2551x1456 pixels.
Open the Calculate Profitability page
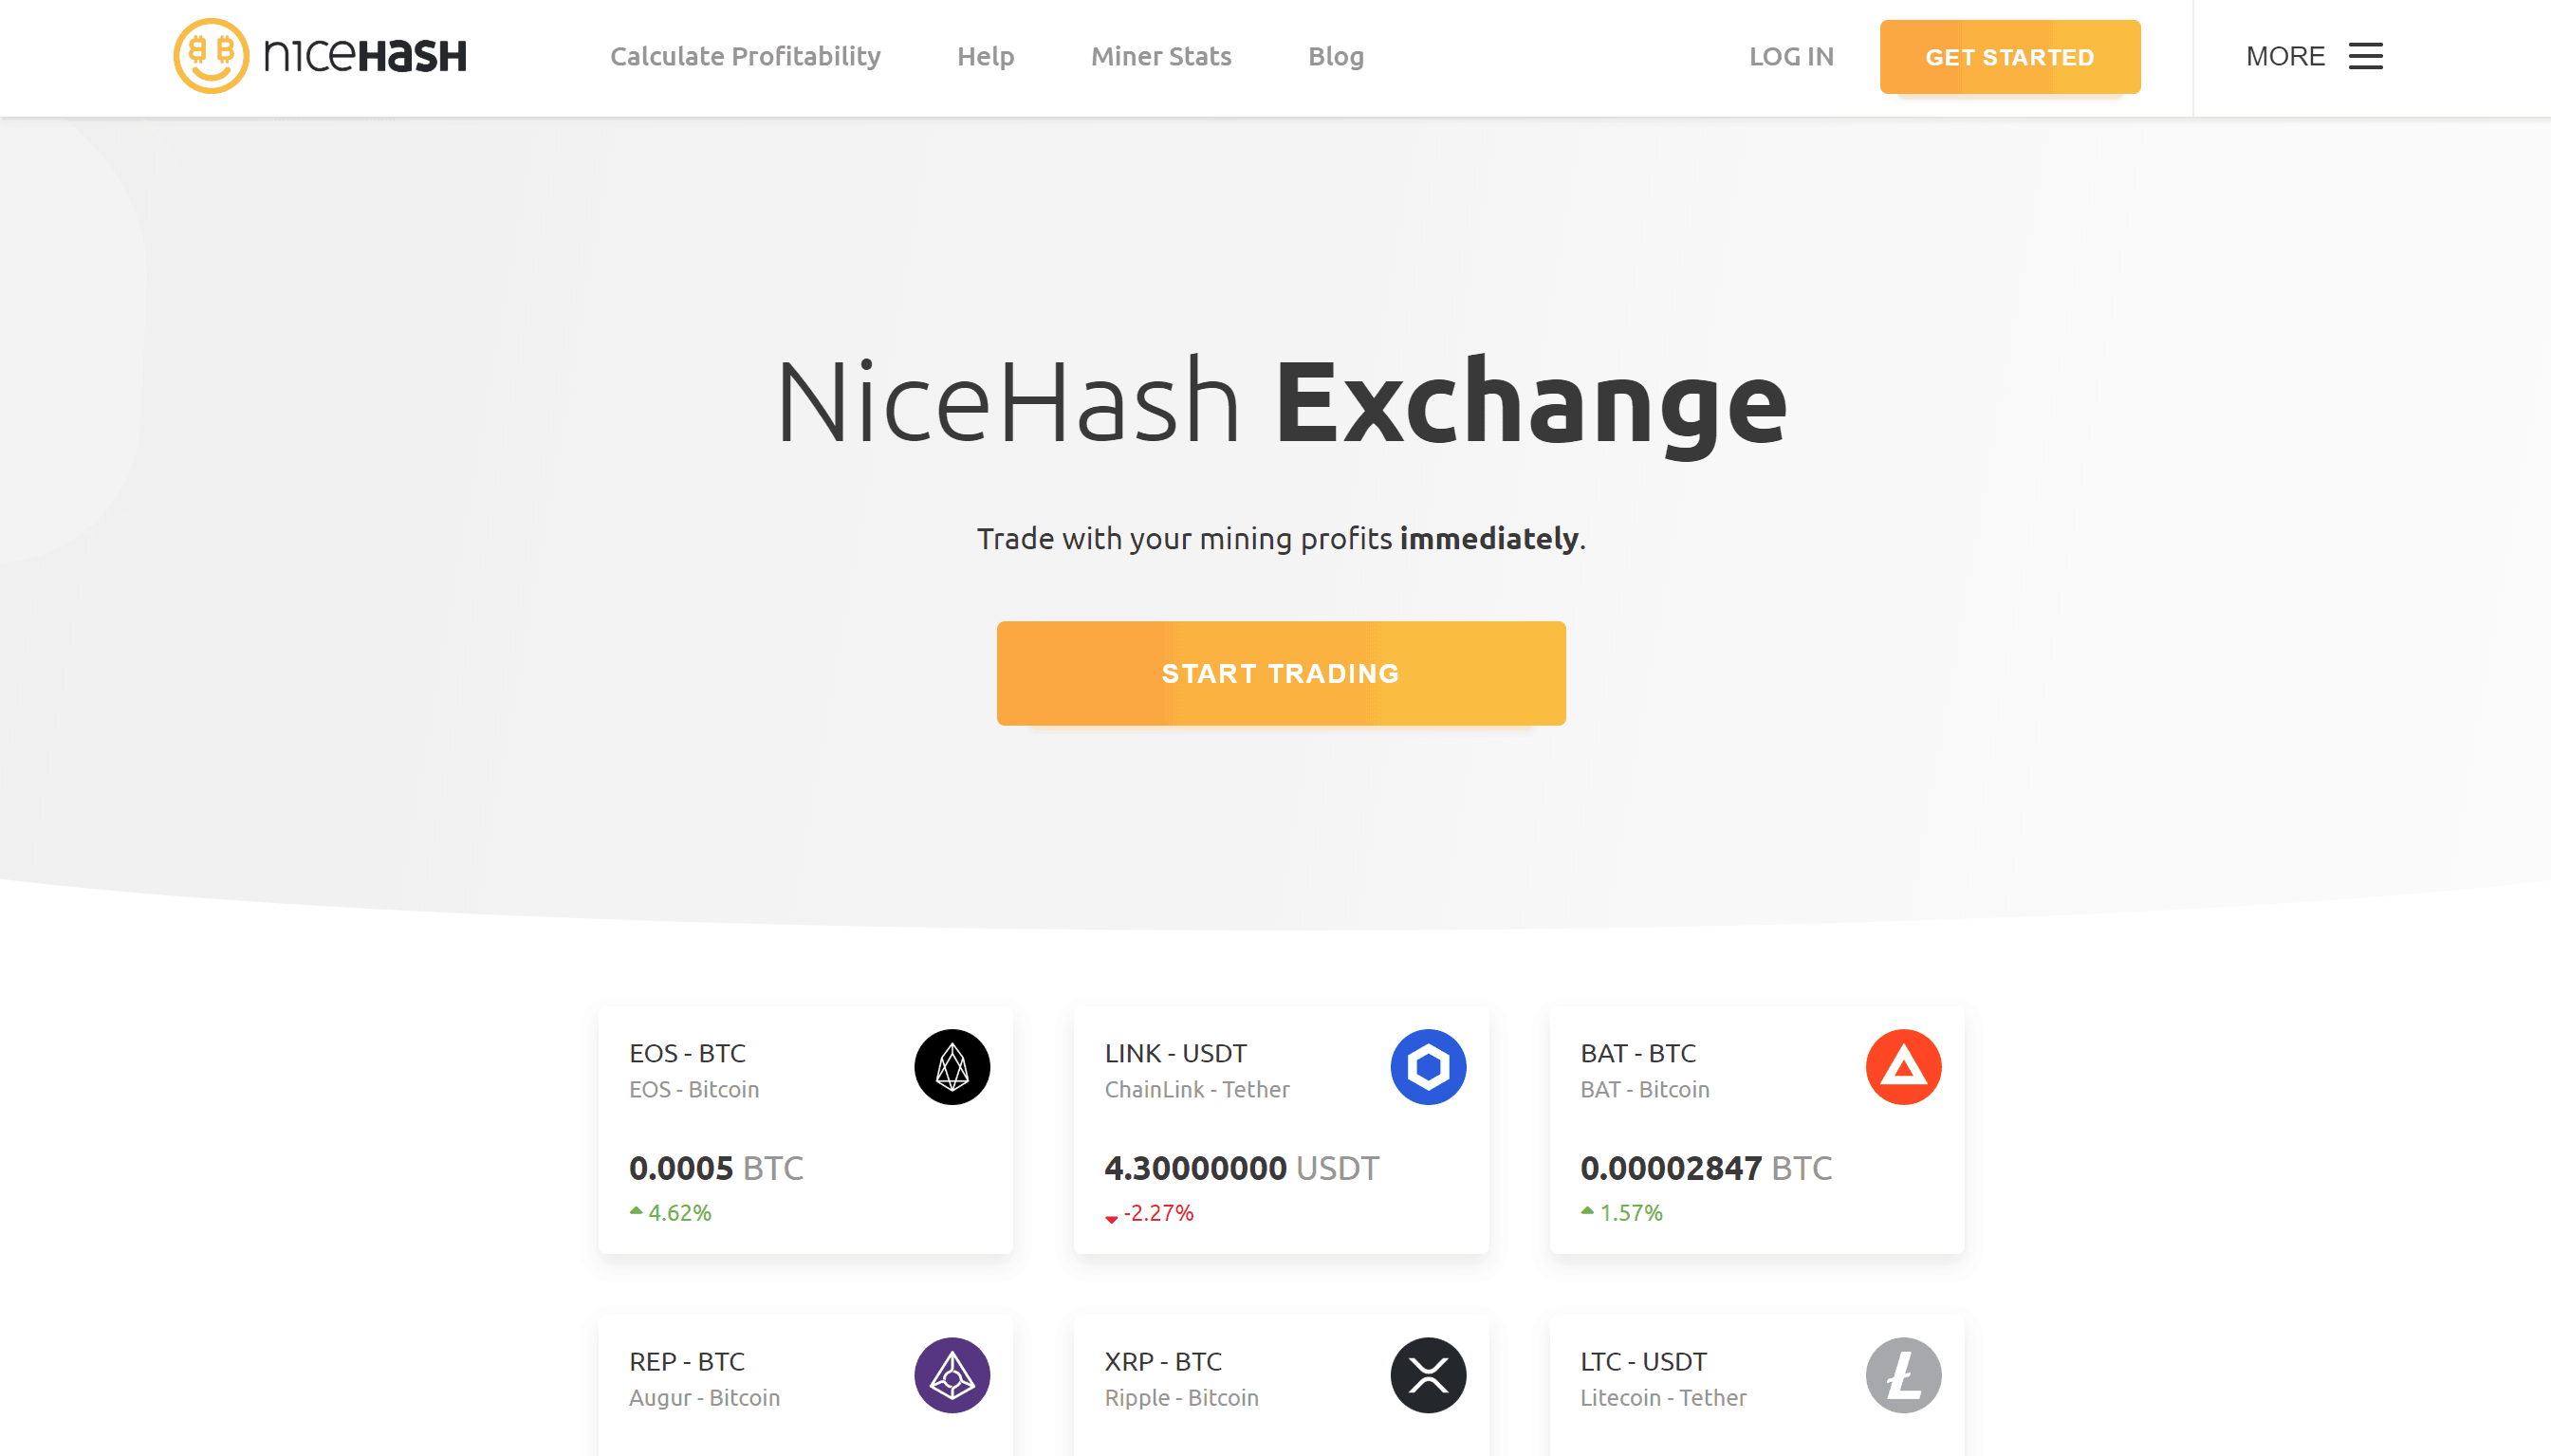point(745,56)
